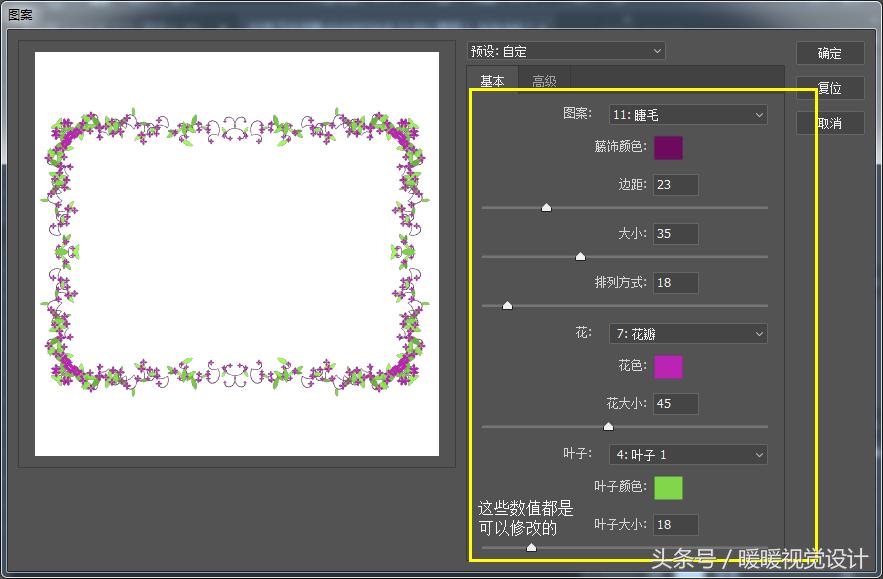Move the 花大小 flower size slider

pos(608,425)
